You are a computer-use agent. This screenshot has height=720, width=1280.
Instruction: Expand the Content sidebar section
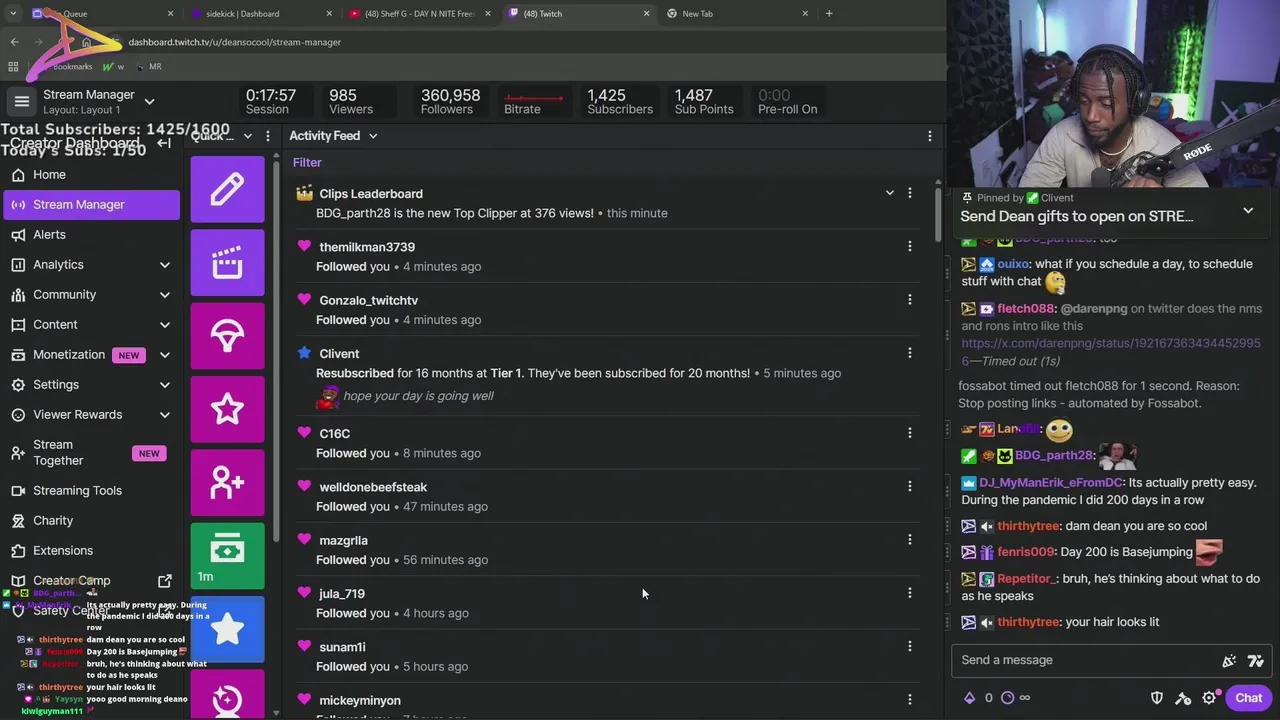tap(165, 324)
